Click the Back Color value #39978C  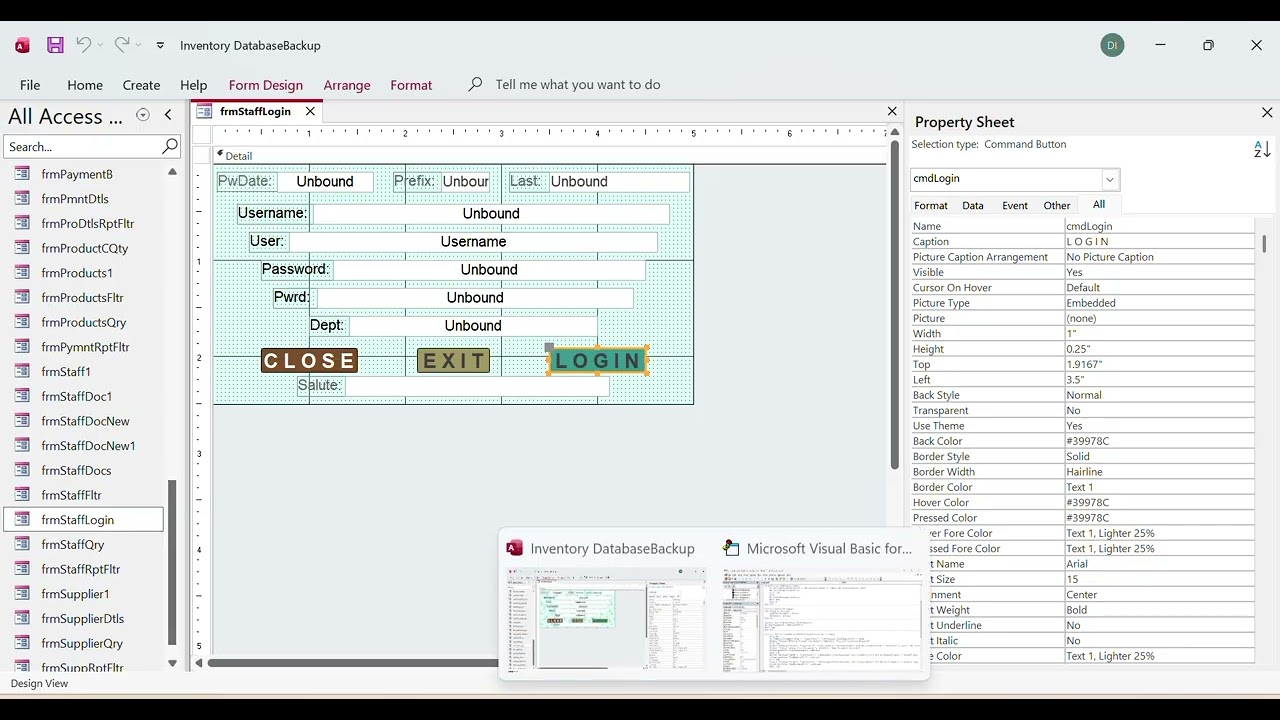[x=1159, y=441]
